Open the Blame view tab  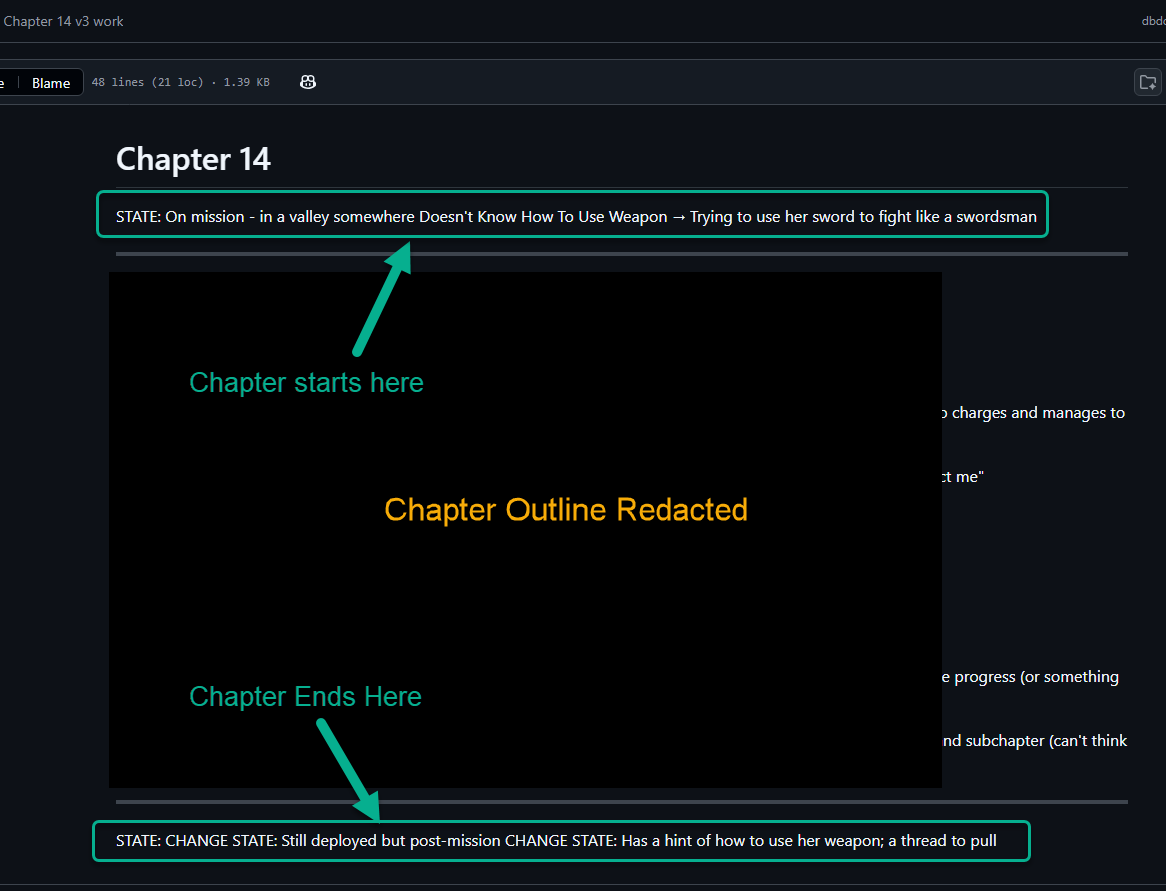click(x=51, y=83)
